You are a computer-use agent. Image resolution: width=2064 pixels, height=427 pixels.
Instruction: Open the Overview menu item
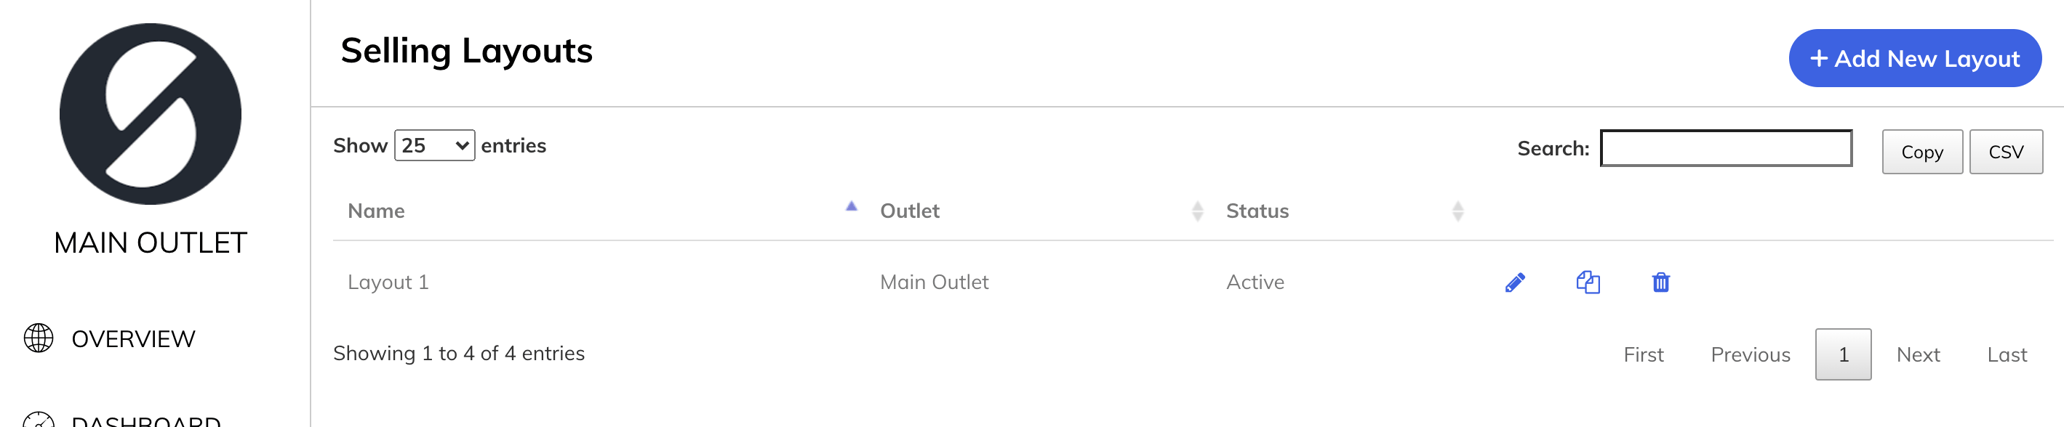pyautogui.click(x=133, y=339)
